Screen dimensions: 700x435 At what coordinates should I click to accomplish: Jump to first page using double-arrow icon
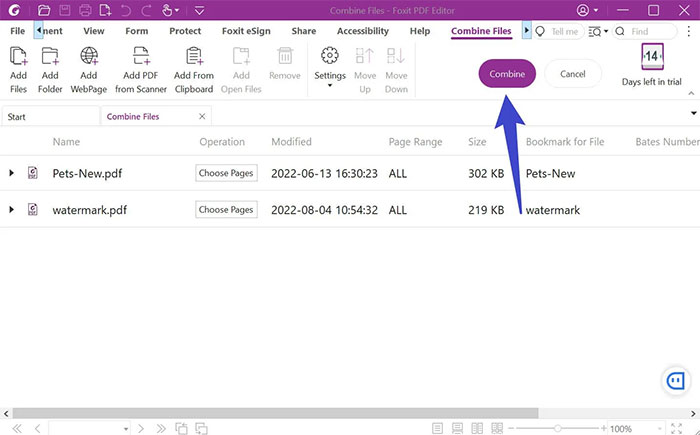[x=15, y=428]
